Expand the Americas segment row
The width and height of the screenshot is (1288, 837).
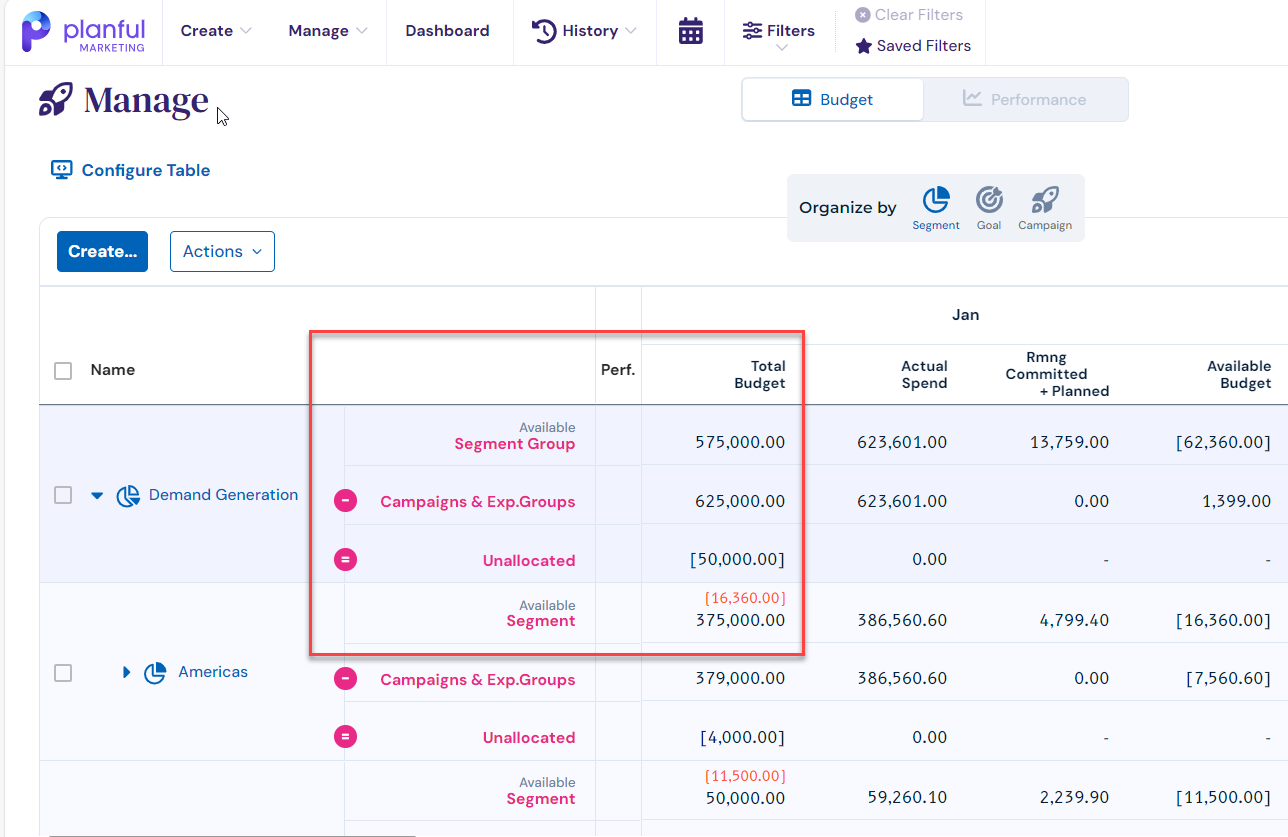click(126, 673)
